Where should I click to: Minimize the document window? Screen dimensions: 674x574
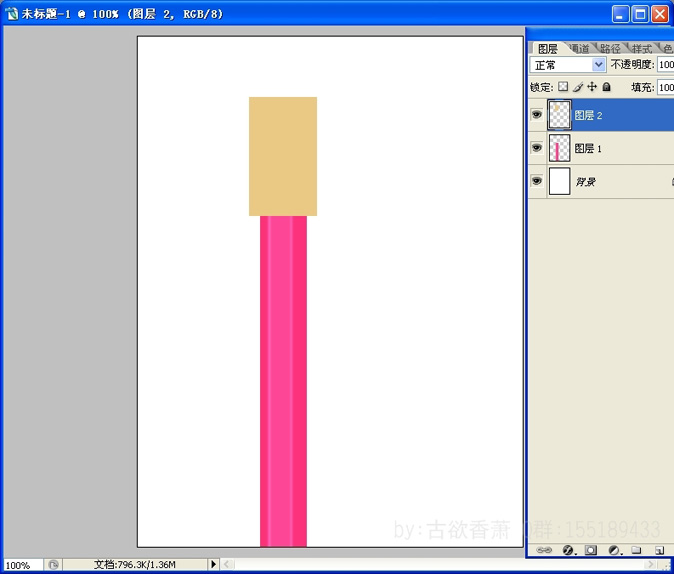tap(620, 14)
